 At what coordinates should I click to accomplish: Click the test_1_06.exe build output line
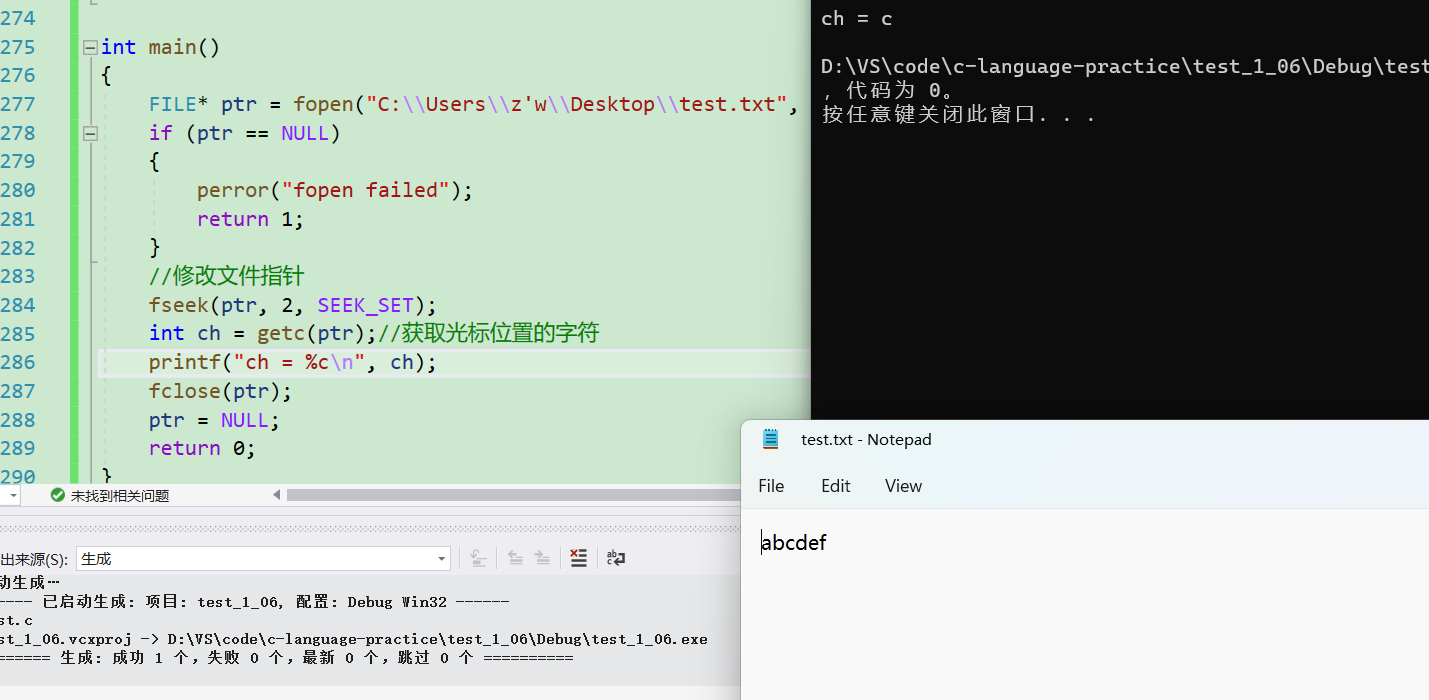354,639
